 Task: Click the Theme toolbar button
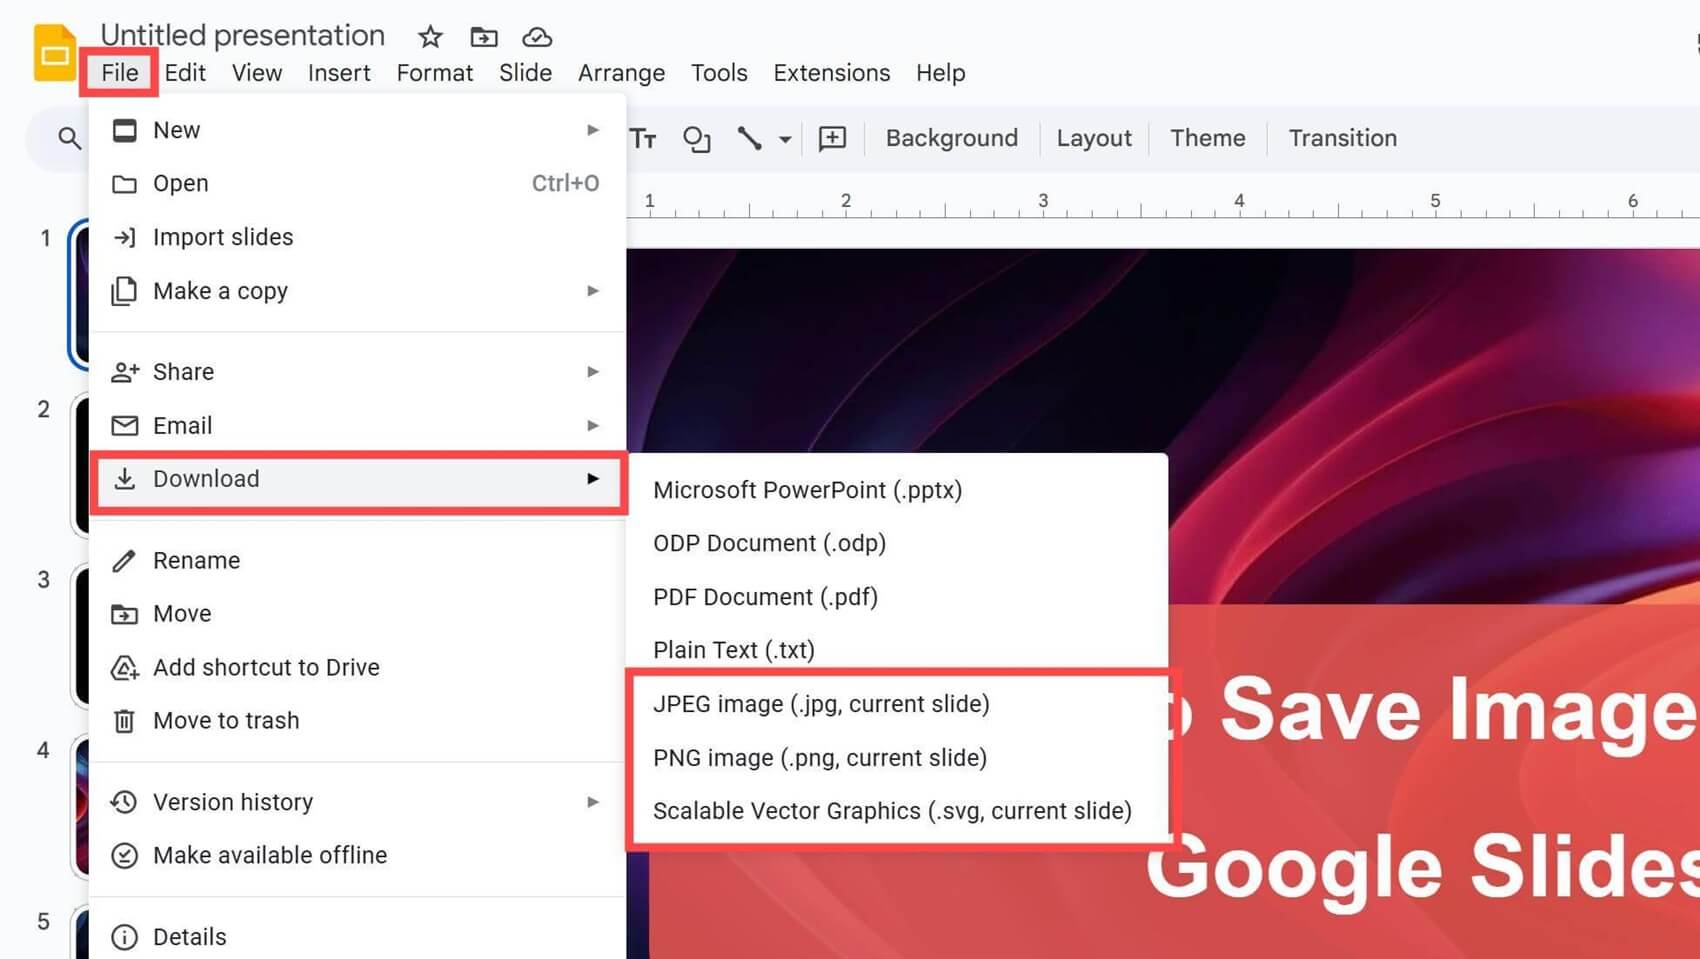[x=1208, y=138]
